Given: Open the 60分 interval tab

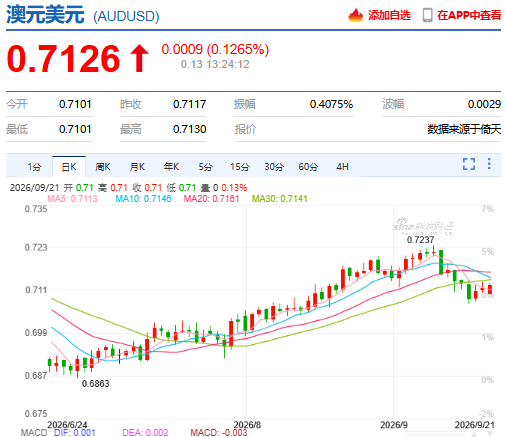Looking at the screenshot, I should coord(308,167).
